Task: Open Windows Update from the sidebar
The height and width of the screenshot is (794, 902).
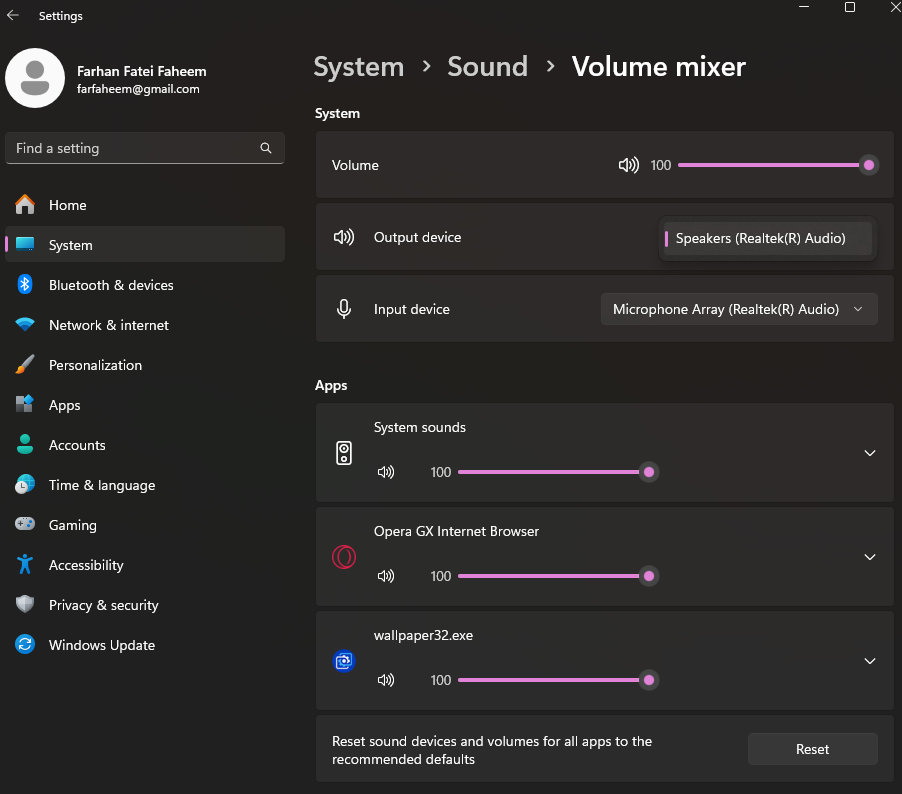Action: click(101, 645)
